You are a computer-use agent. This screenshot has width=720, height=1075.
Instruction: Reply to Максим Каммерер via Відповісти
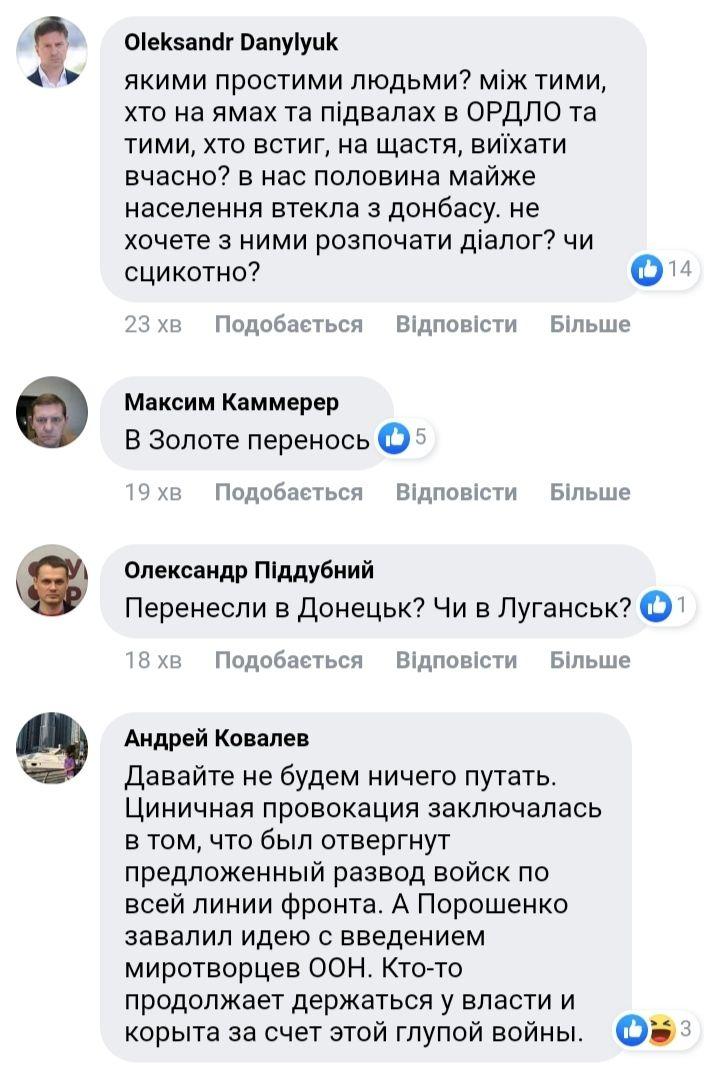[456, 492]
